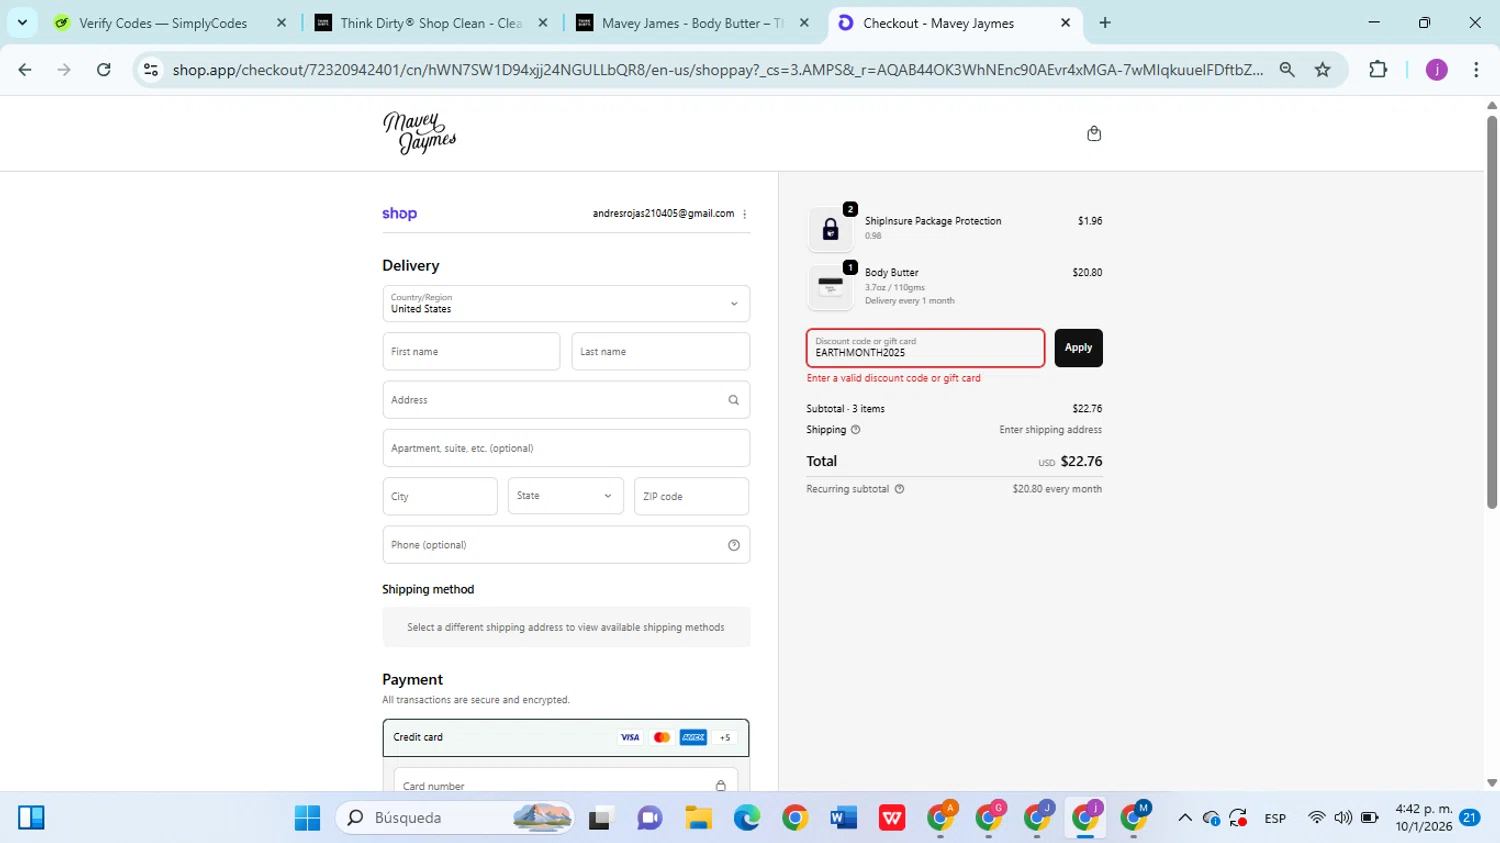Click the Address field
Viewport: 1500px width, 843px height.
click(566, 400)
